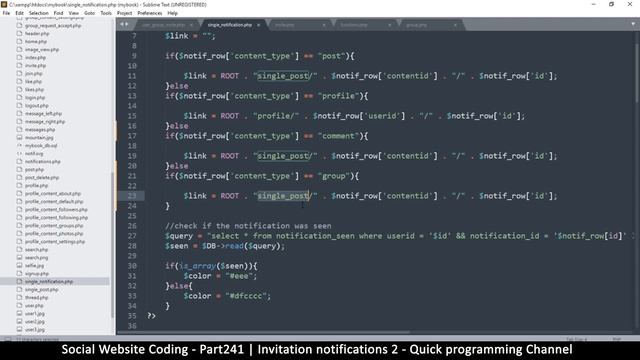Open message_right.php from the sidebar
640x360 pixels.
[45, 122]
